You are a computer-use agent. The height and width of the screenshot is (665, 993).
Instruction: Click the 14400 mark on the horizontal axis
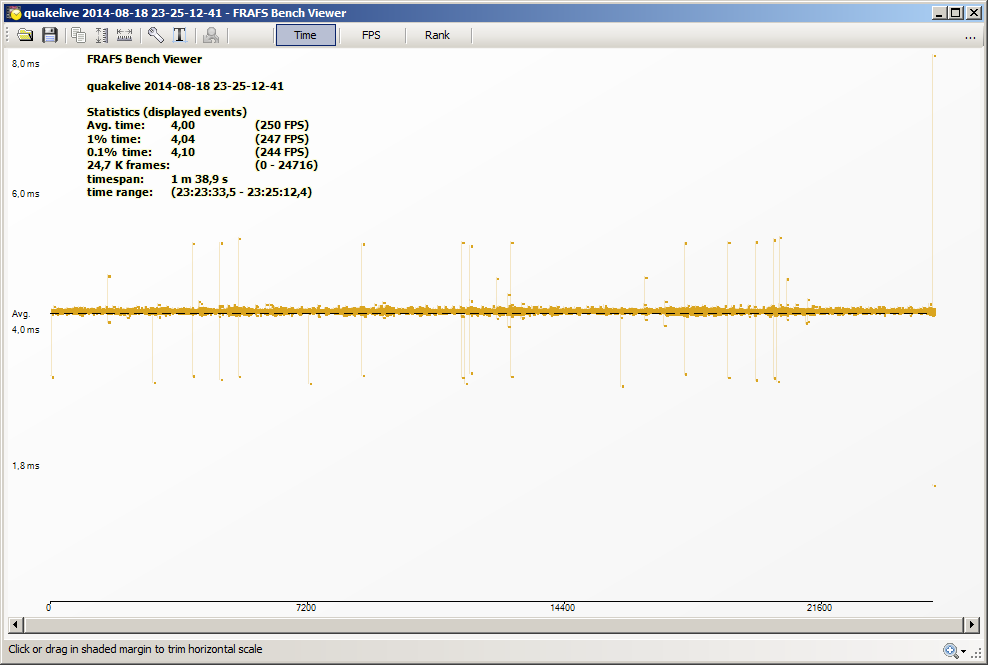pos(562,608)
